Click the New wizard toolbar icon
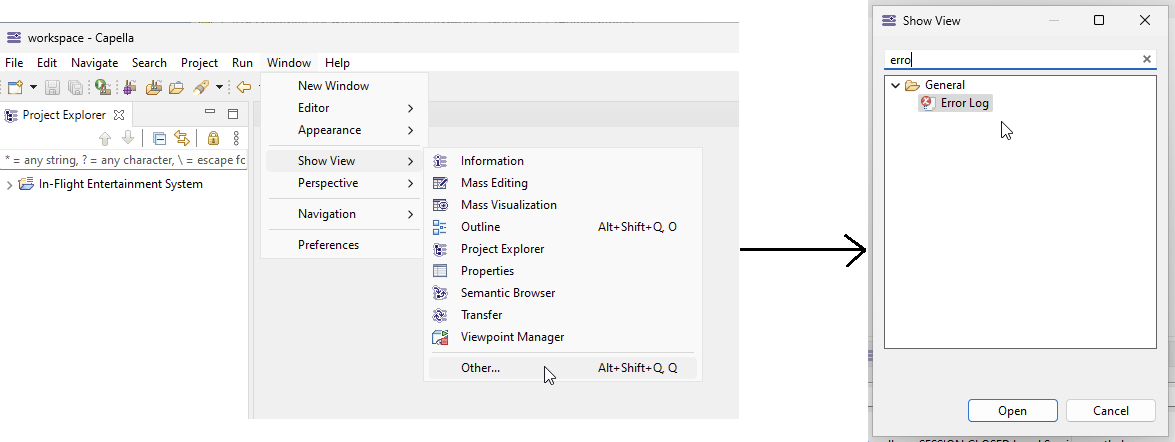1175x442 pixels. (x=15, y=88)
